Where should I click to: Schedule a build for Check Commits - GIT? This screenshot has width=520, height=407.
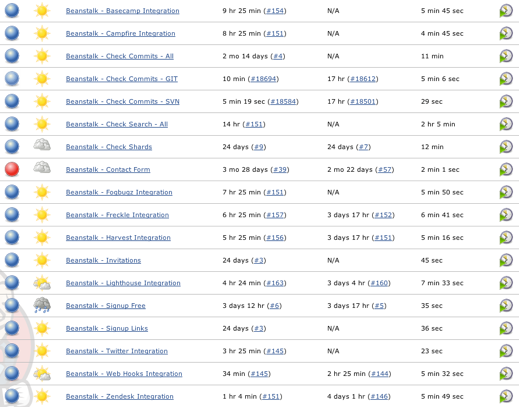coord(506,79)
